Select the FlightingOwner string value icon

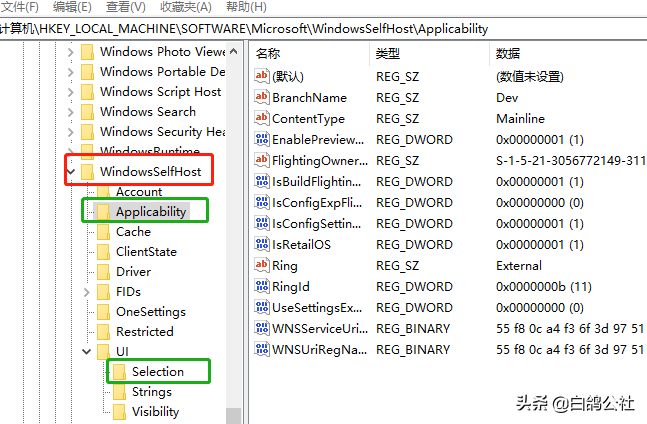pyautogui.click(x=262, y=160)
